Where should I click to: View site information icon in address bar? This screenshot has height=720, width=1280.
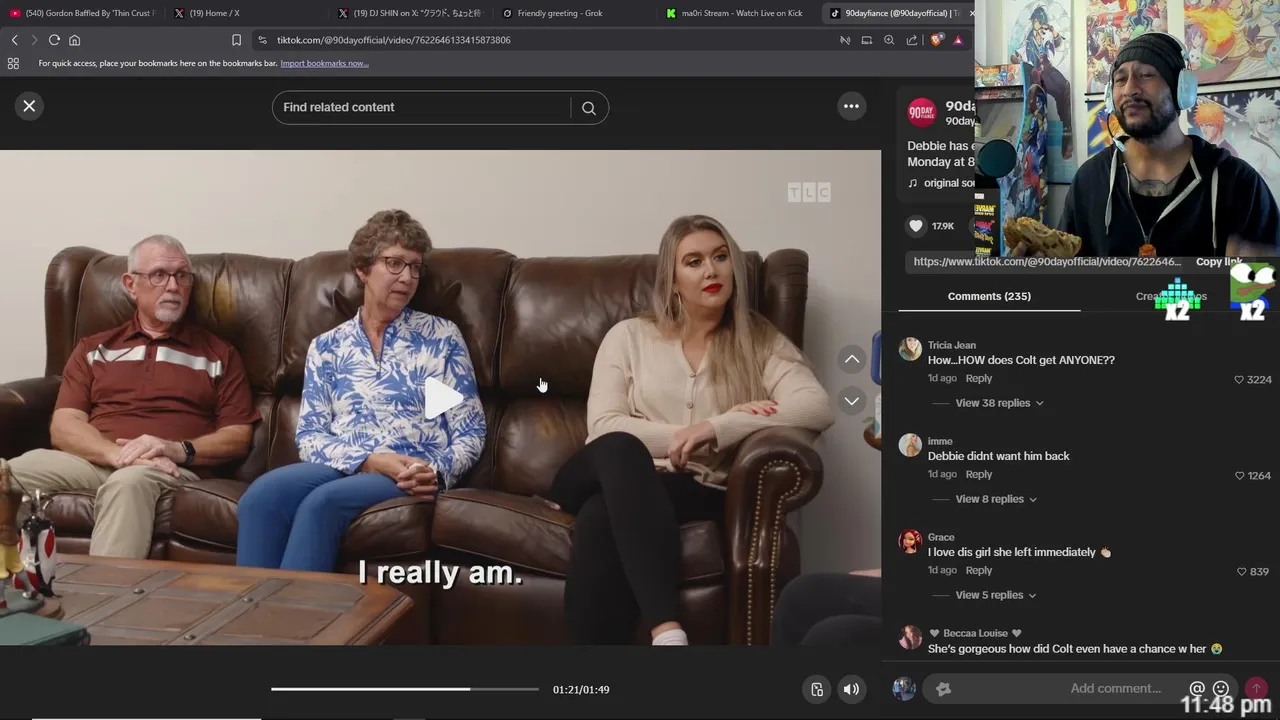click(262, 40)
